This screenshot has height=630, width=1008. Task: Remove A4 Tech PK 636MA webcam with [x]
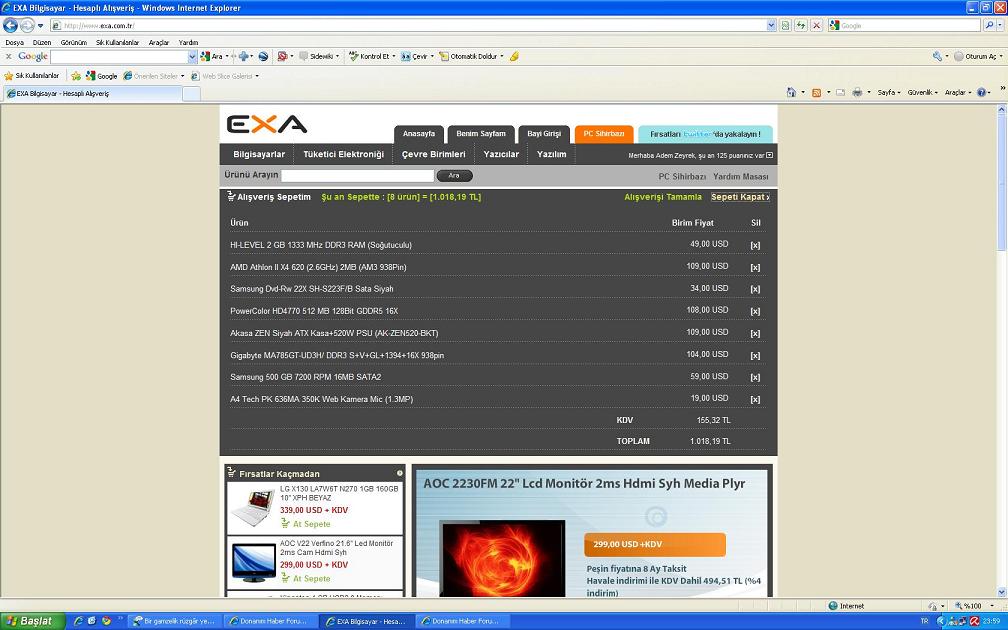click(x=755, y=399)
